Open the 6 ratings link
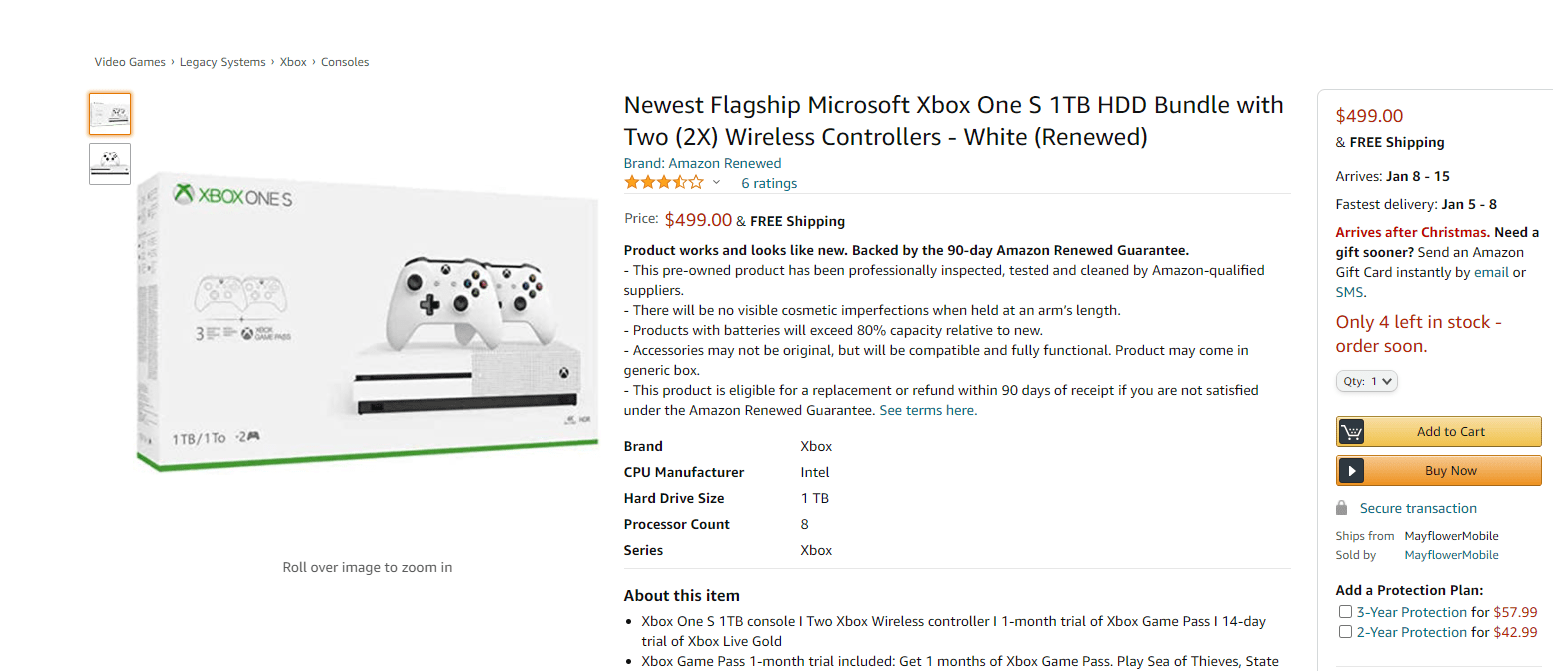 coord(768,182)
